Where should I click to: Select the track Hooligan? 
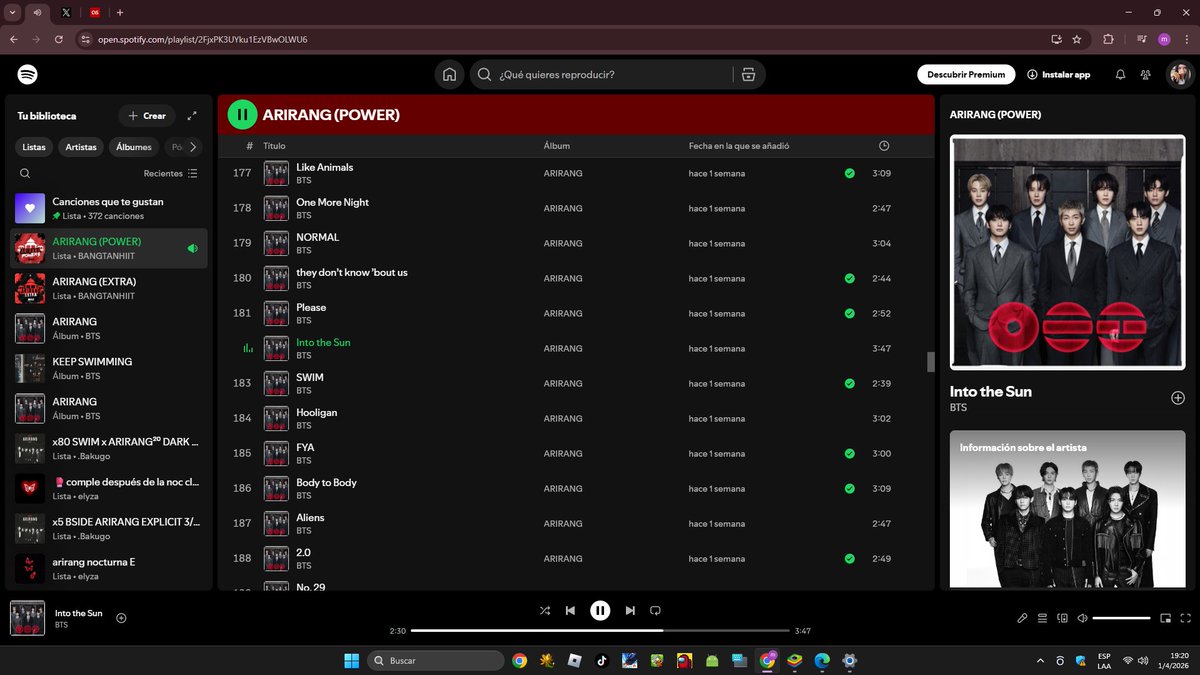pos(575,418)
